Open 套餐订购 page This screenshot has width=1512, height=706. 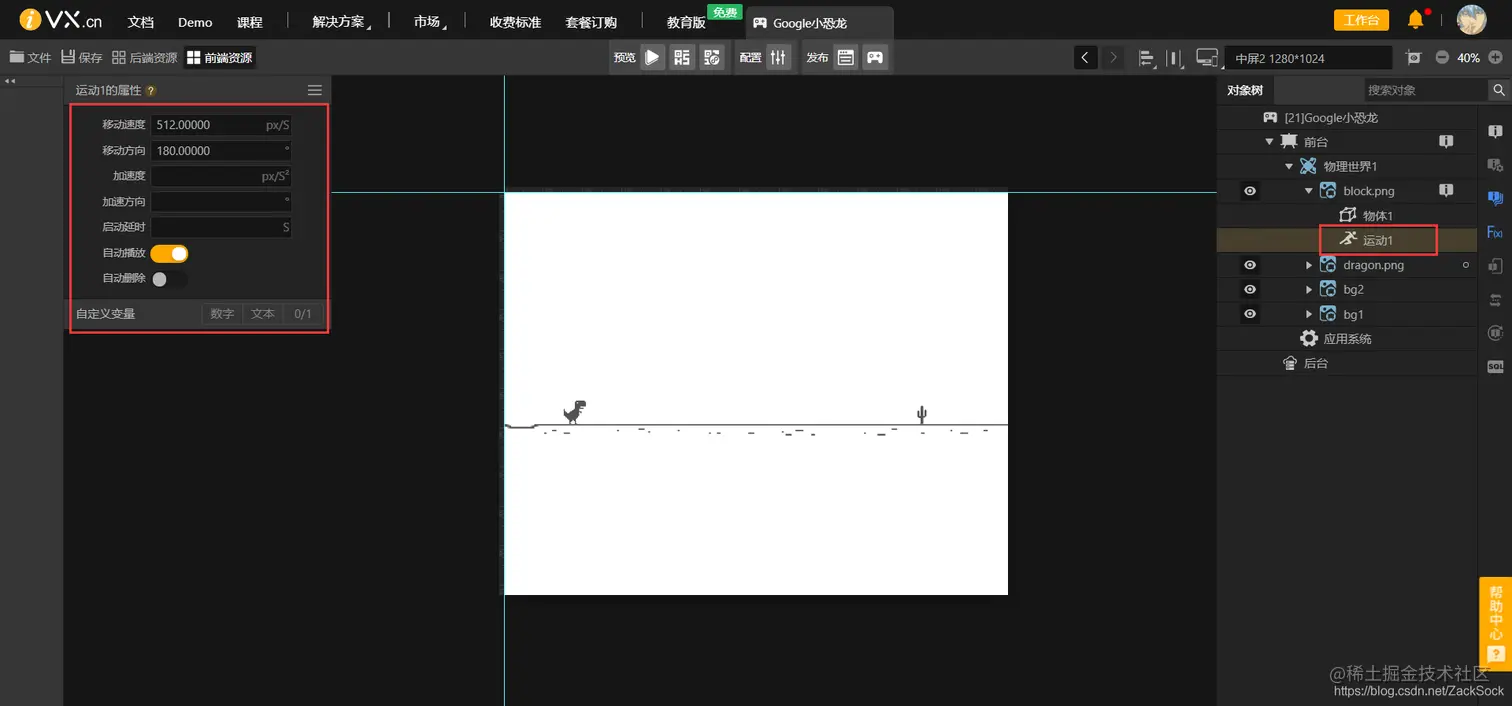pos(591,22)
